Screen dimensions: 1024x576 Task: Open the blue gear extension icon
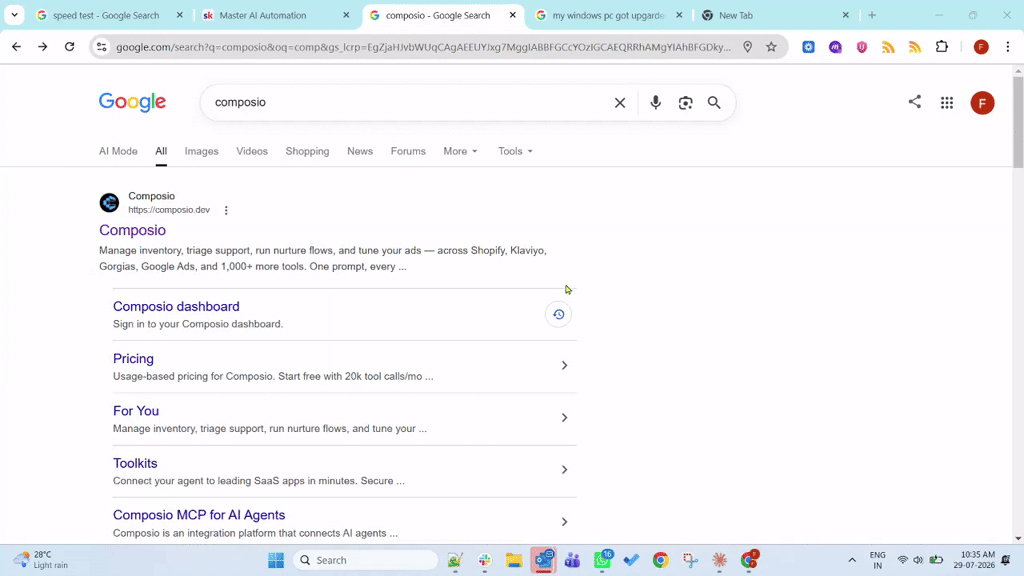click(808, 46)
